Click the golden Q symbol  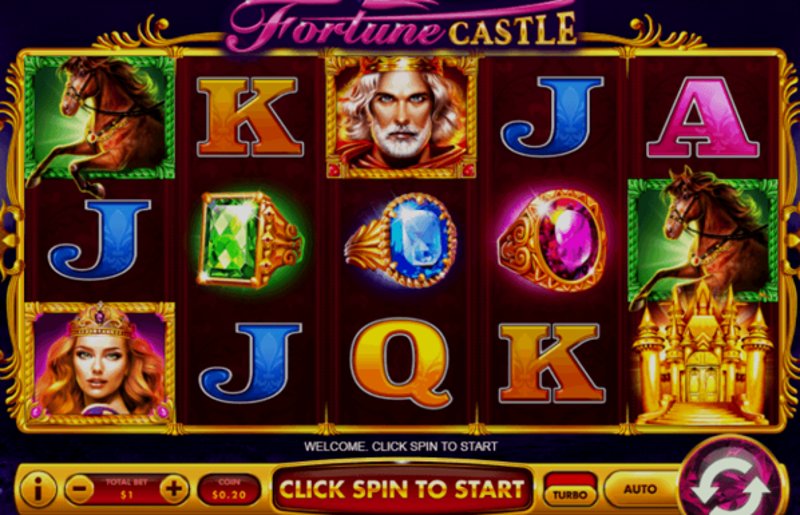click(x=401, y=362)
